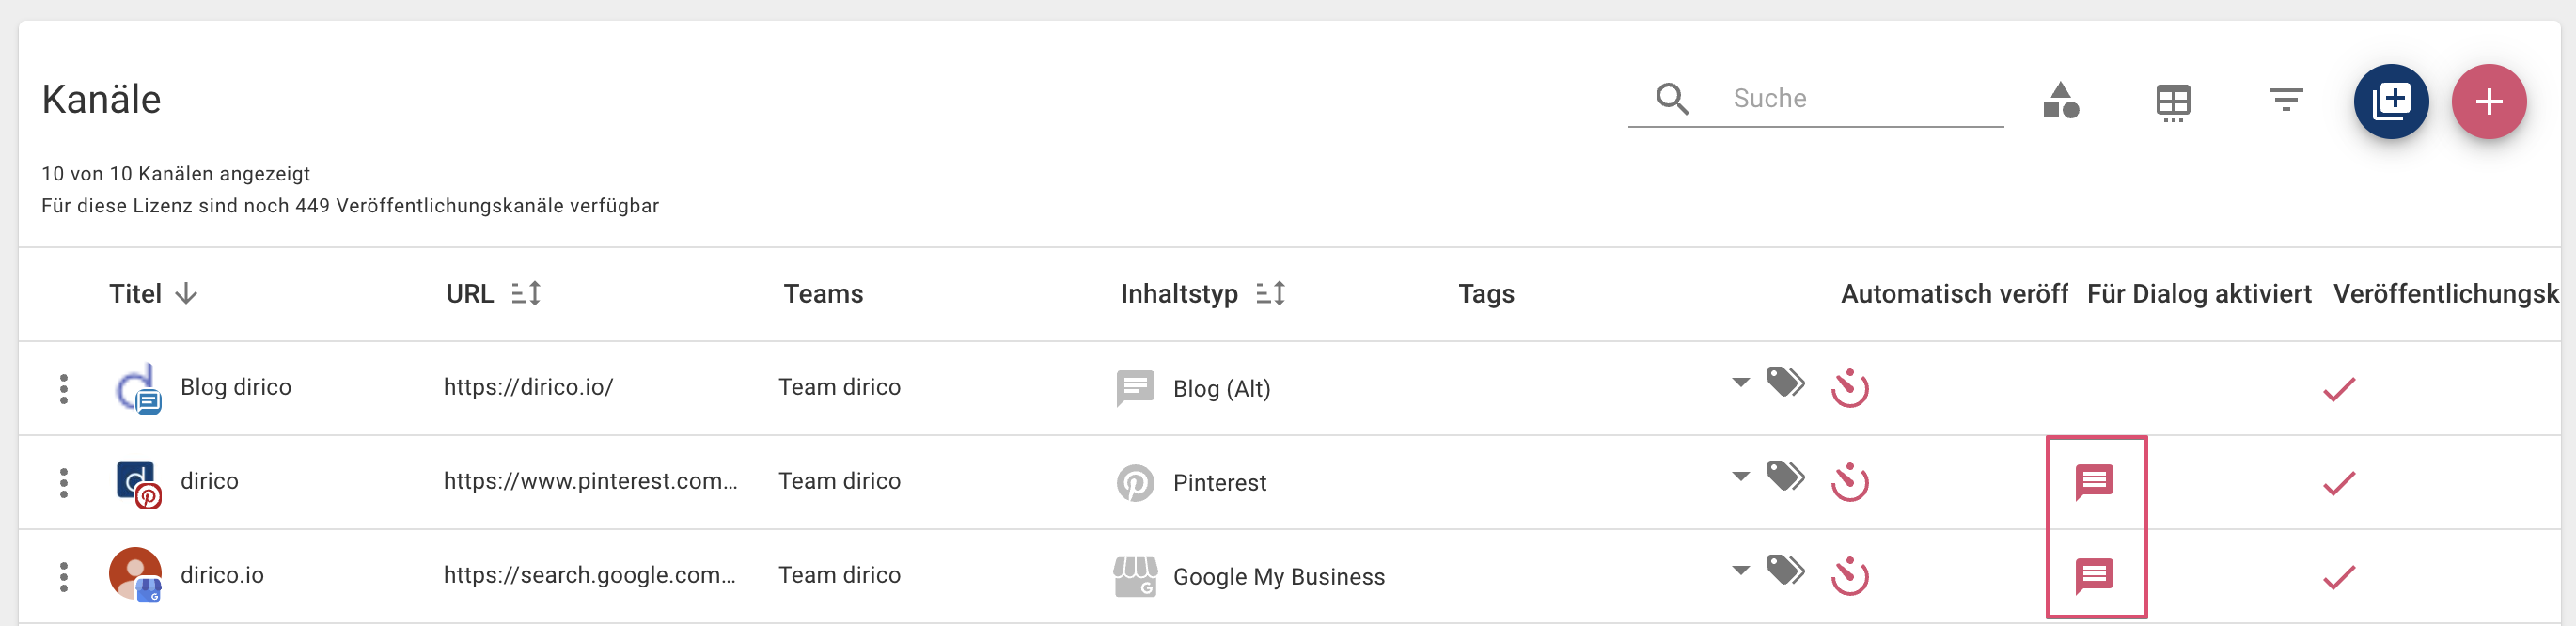Click the tags icon in Blog dirico row
This screenshot has width=2576, height=626.
tap(1785, 382)
